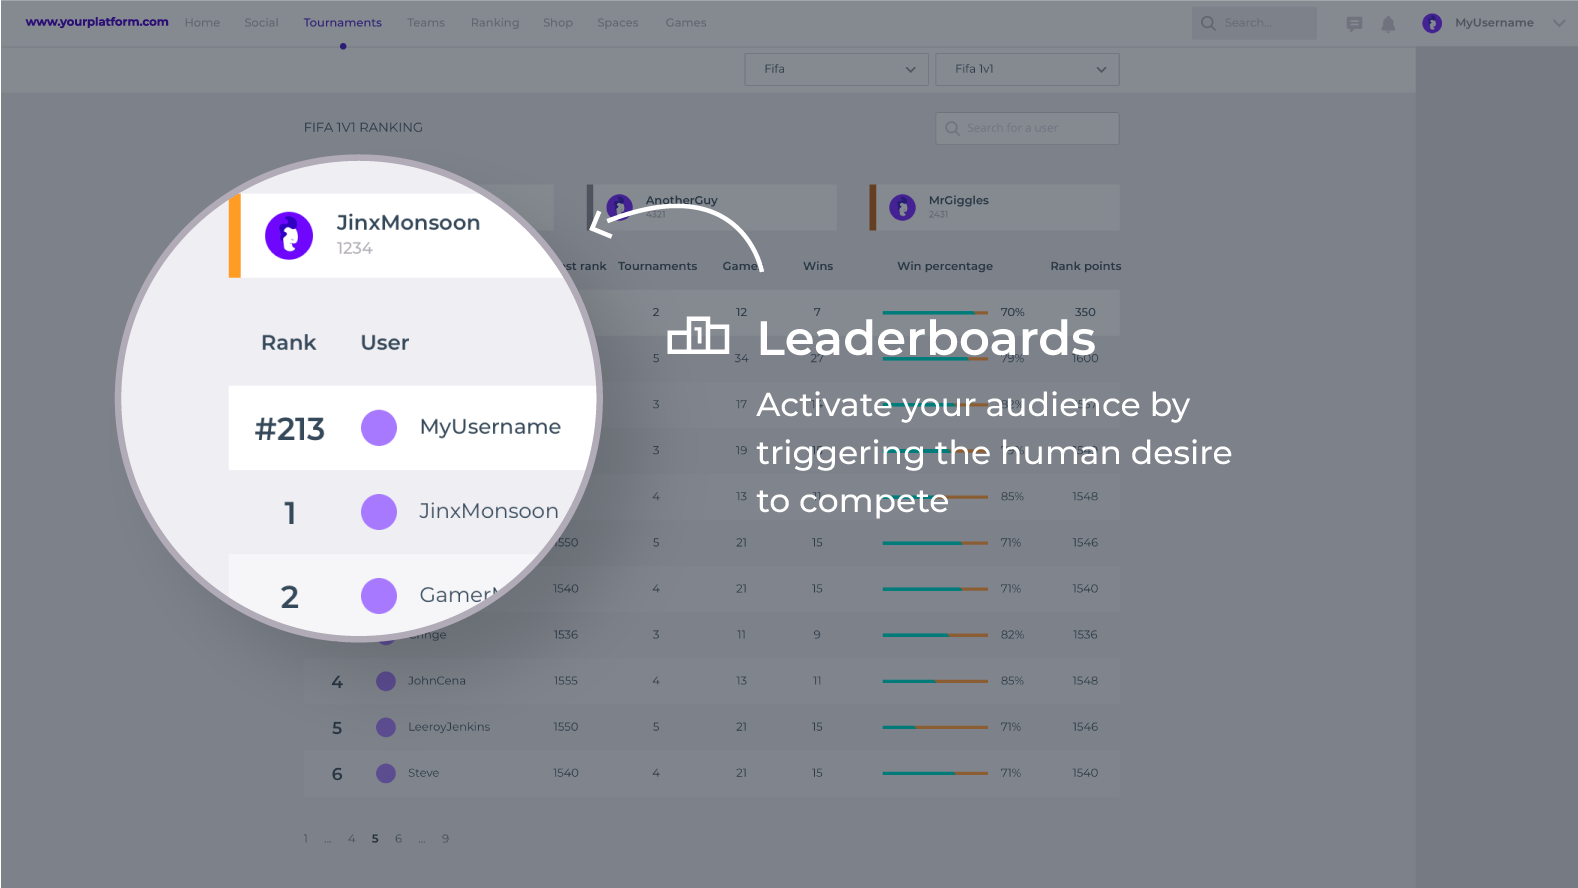Click AnotherGuy's avatar icon
This screenshot has width=1578, height=888.
coord(619,207)
